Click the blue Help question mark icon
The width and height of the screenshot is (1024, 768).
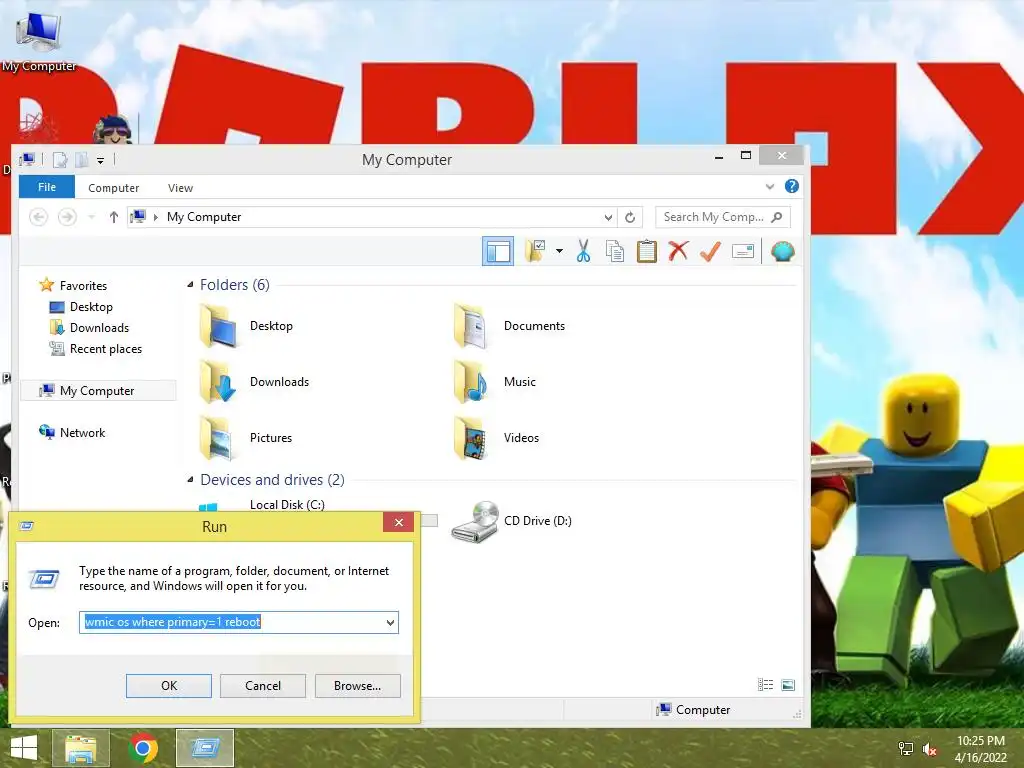coord(792,186)
